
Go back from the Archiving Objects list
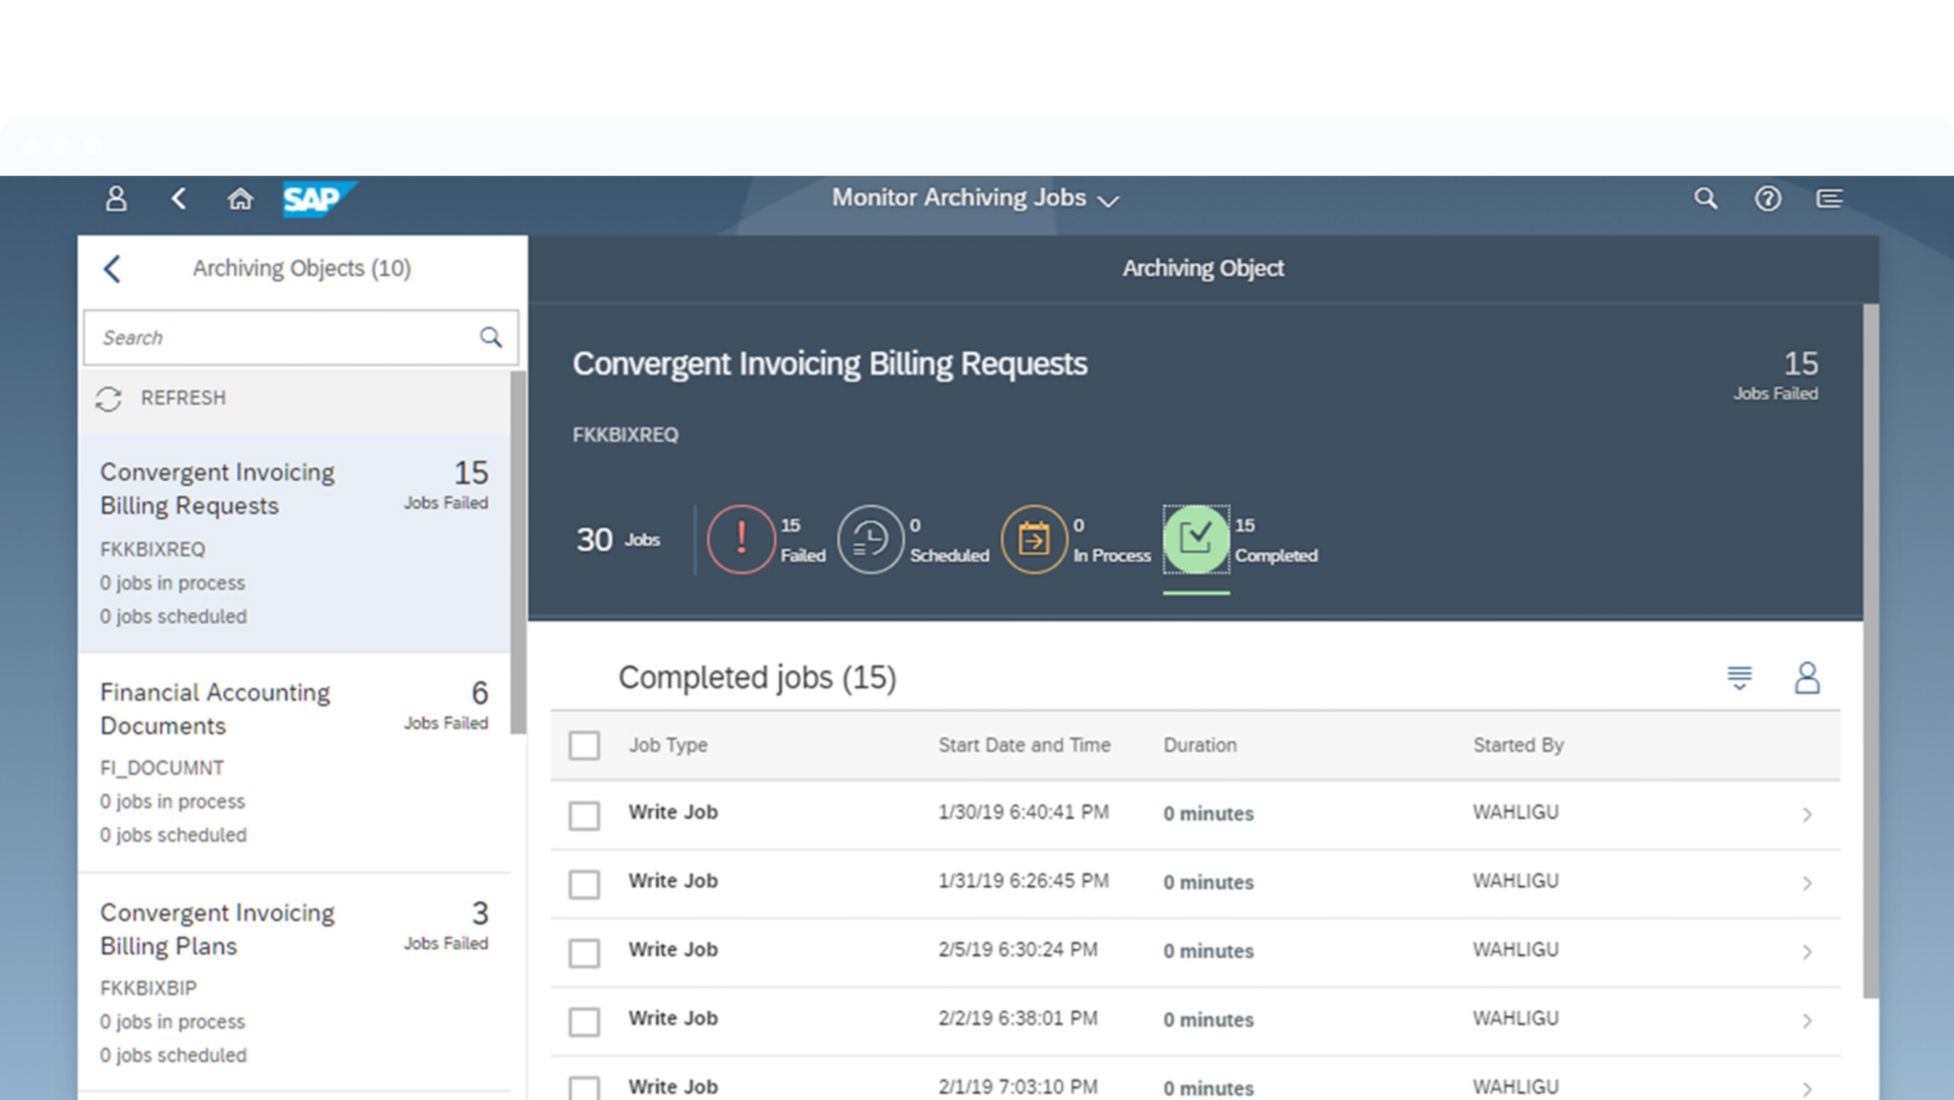(x=112, y=268)
